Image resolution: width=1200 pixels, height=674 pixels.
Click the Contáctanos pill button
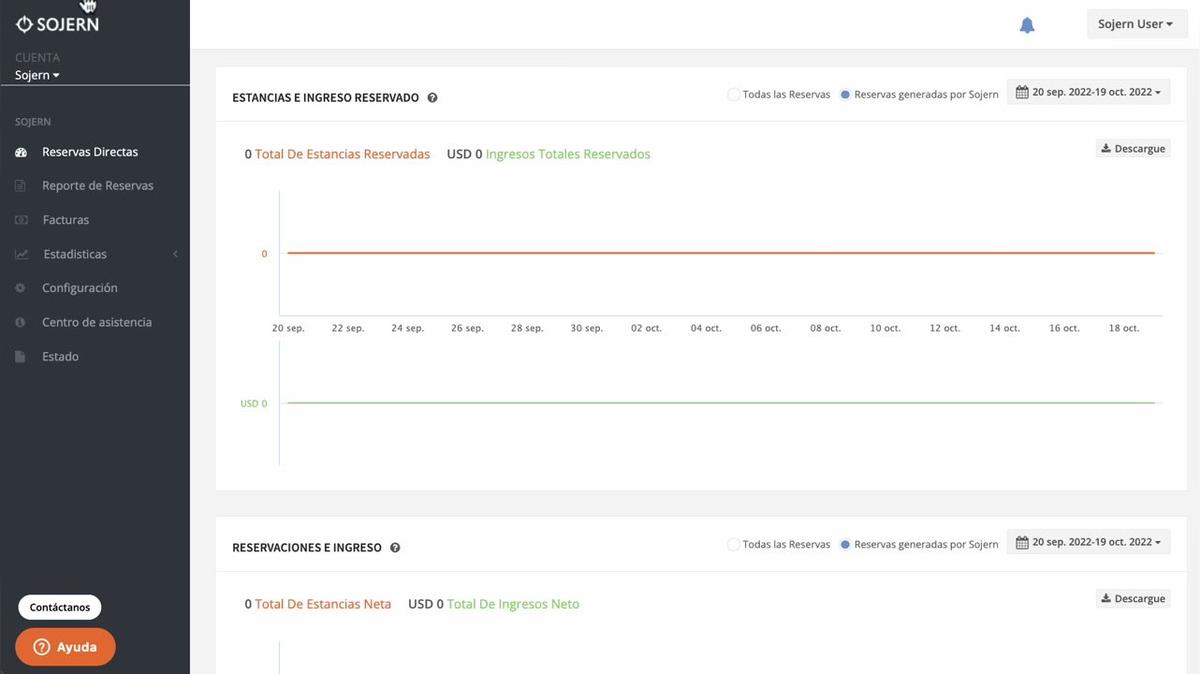pos(60,607)
